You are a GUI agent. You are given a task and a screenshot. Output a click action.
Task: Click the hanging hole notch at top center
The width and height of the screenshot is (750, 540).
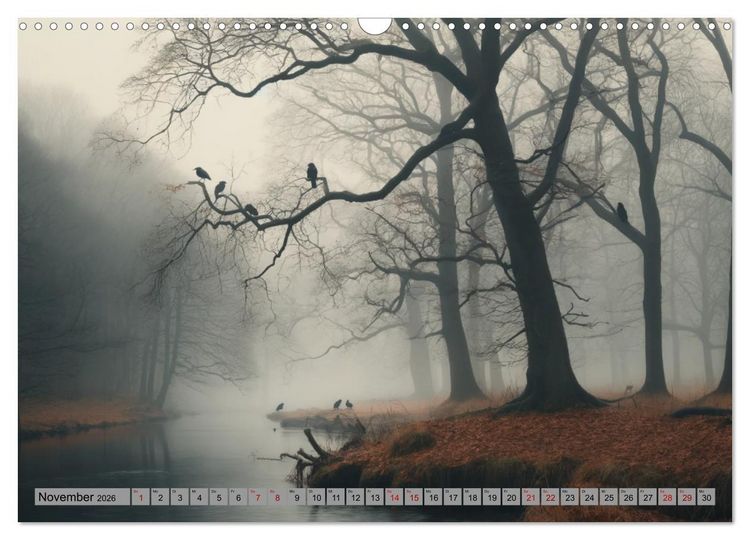[375, 25]
